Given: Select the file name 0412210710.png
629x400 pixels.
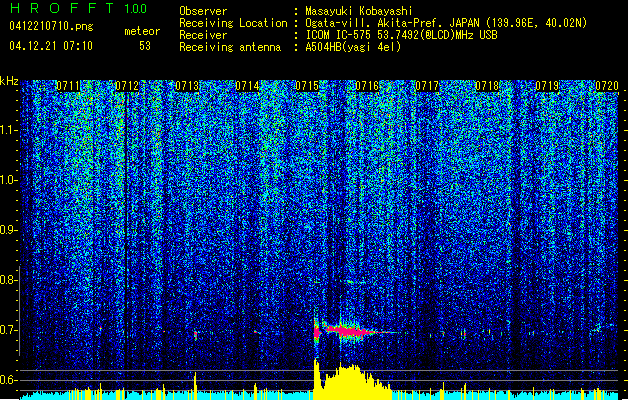Looking at the screenshot, I should (x=51, y=26).
